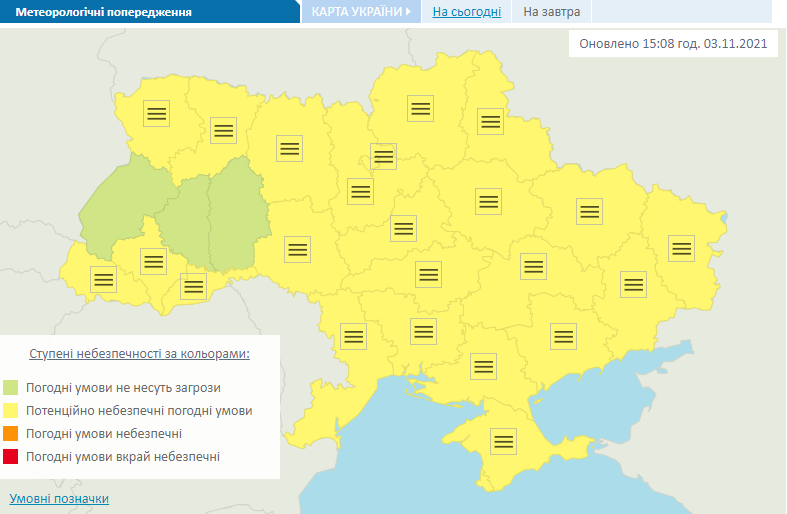The height and width of the screenshot is (514, 787).
Task: Click Потенційно небезпечні погодні умови label
Action: point(139,411)
